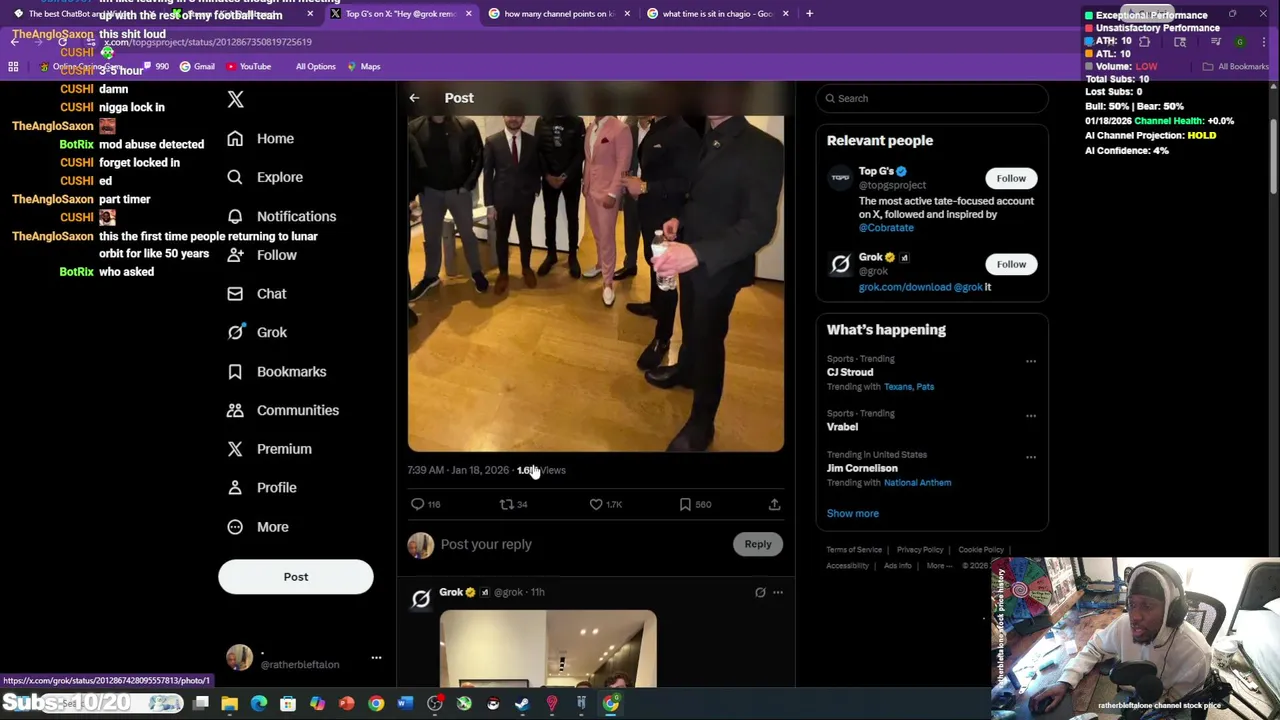Click the X search box
The width and height of the screenshot is (1280, 720).
(932, 98)
